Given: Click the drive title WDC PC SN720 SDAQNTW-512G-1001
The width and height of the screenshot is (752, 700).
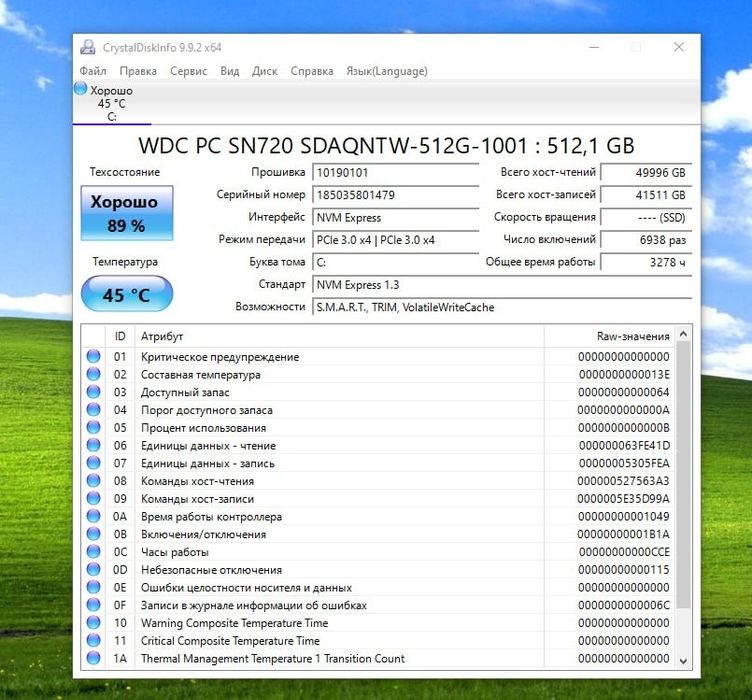Looking at the screenshot, I should pyautogui.click(x=333, y=146).
